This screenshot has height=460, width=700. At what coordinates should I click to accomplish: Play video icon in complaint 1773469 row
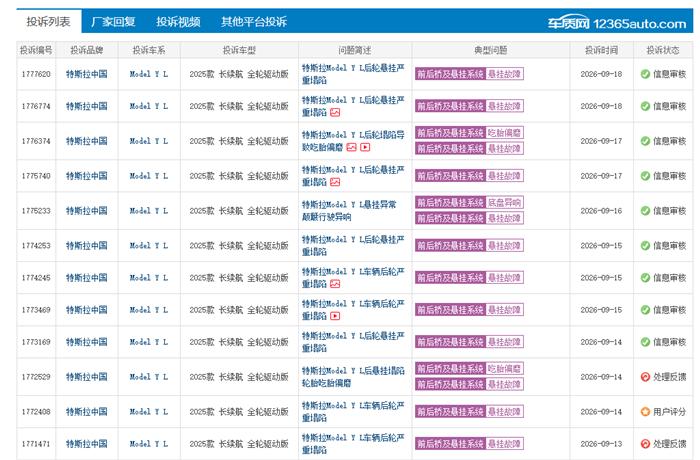point(335,316)
